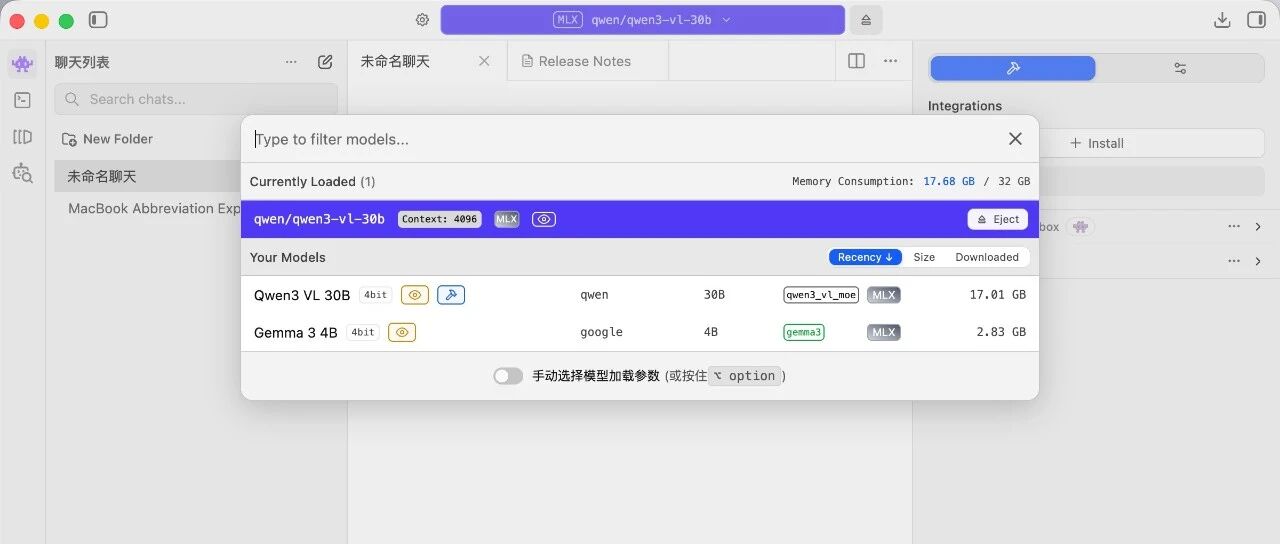Viewport: 1280px width, 544px height.
Task: Click vision eye badge on loaded qwen3-vl-30b
Action: [x=544, y=219]
